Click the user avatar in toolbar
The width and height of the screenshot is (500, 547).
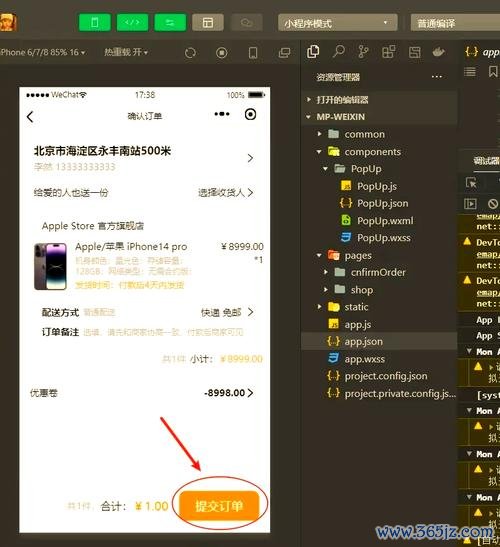point(8,22)
